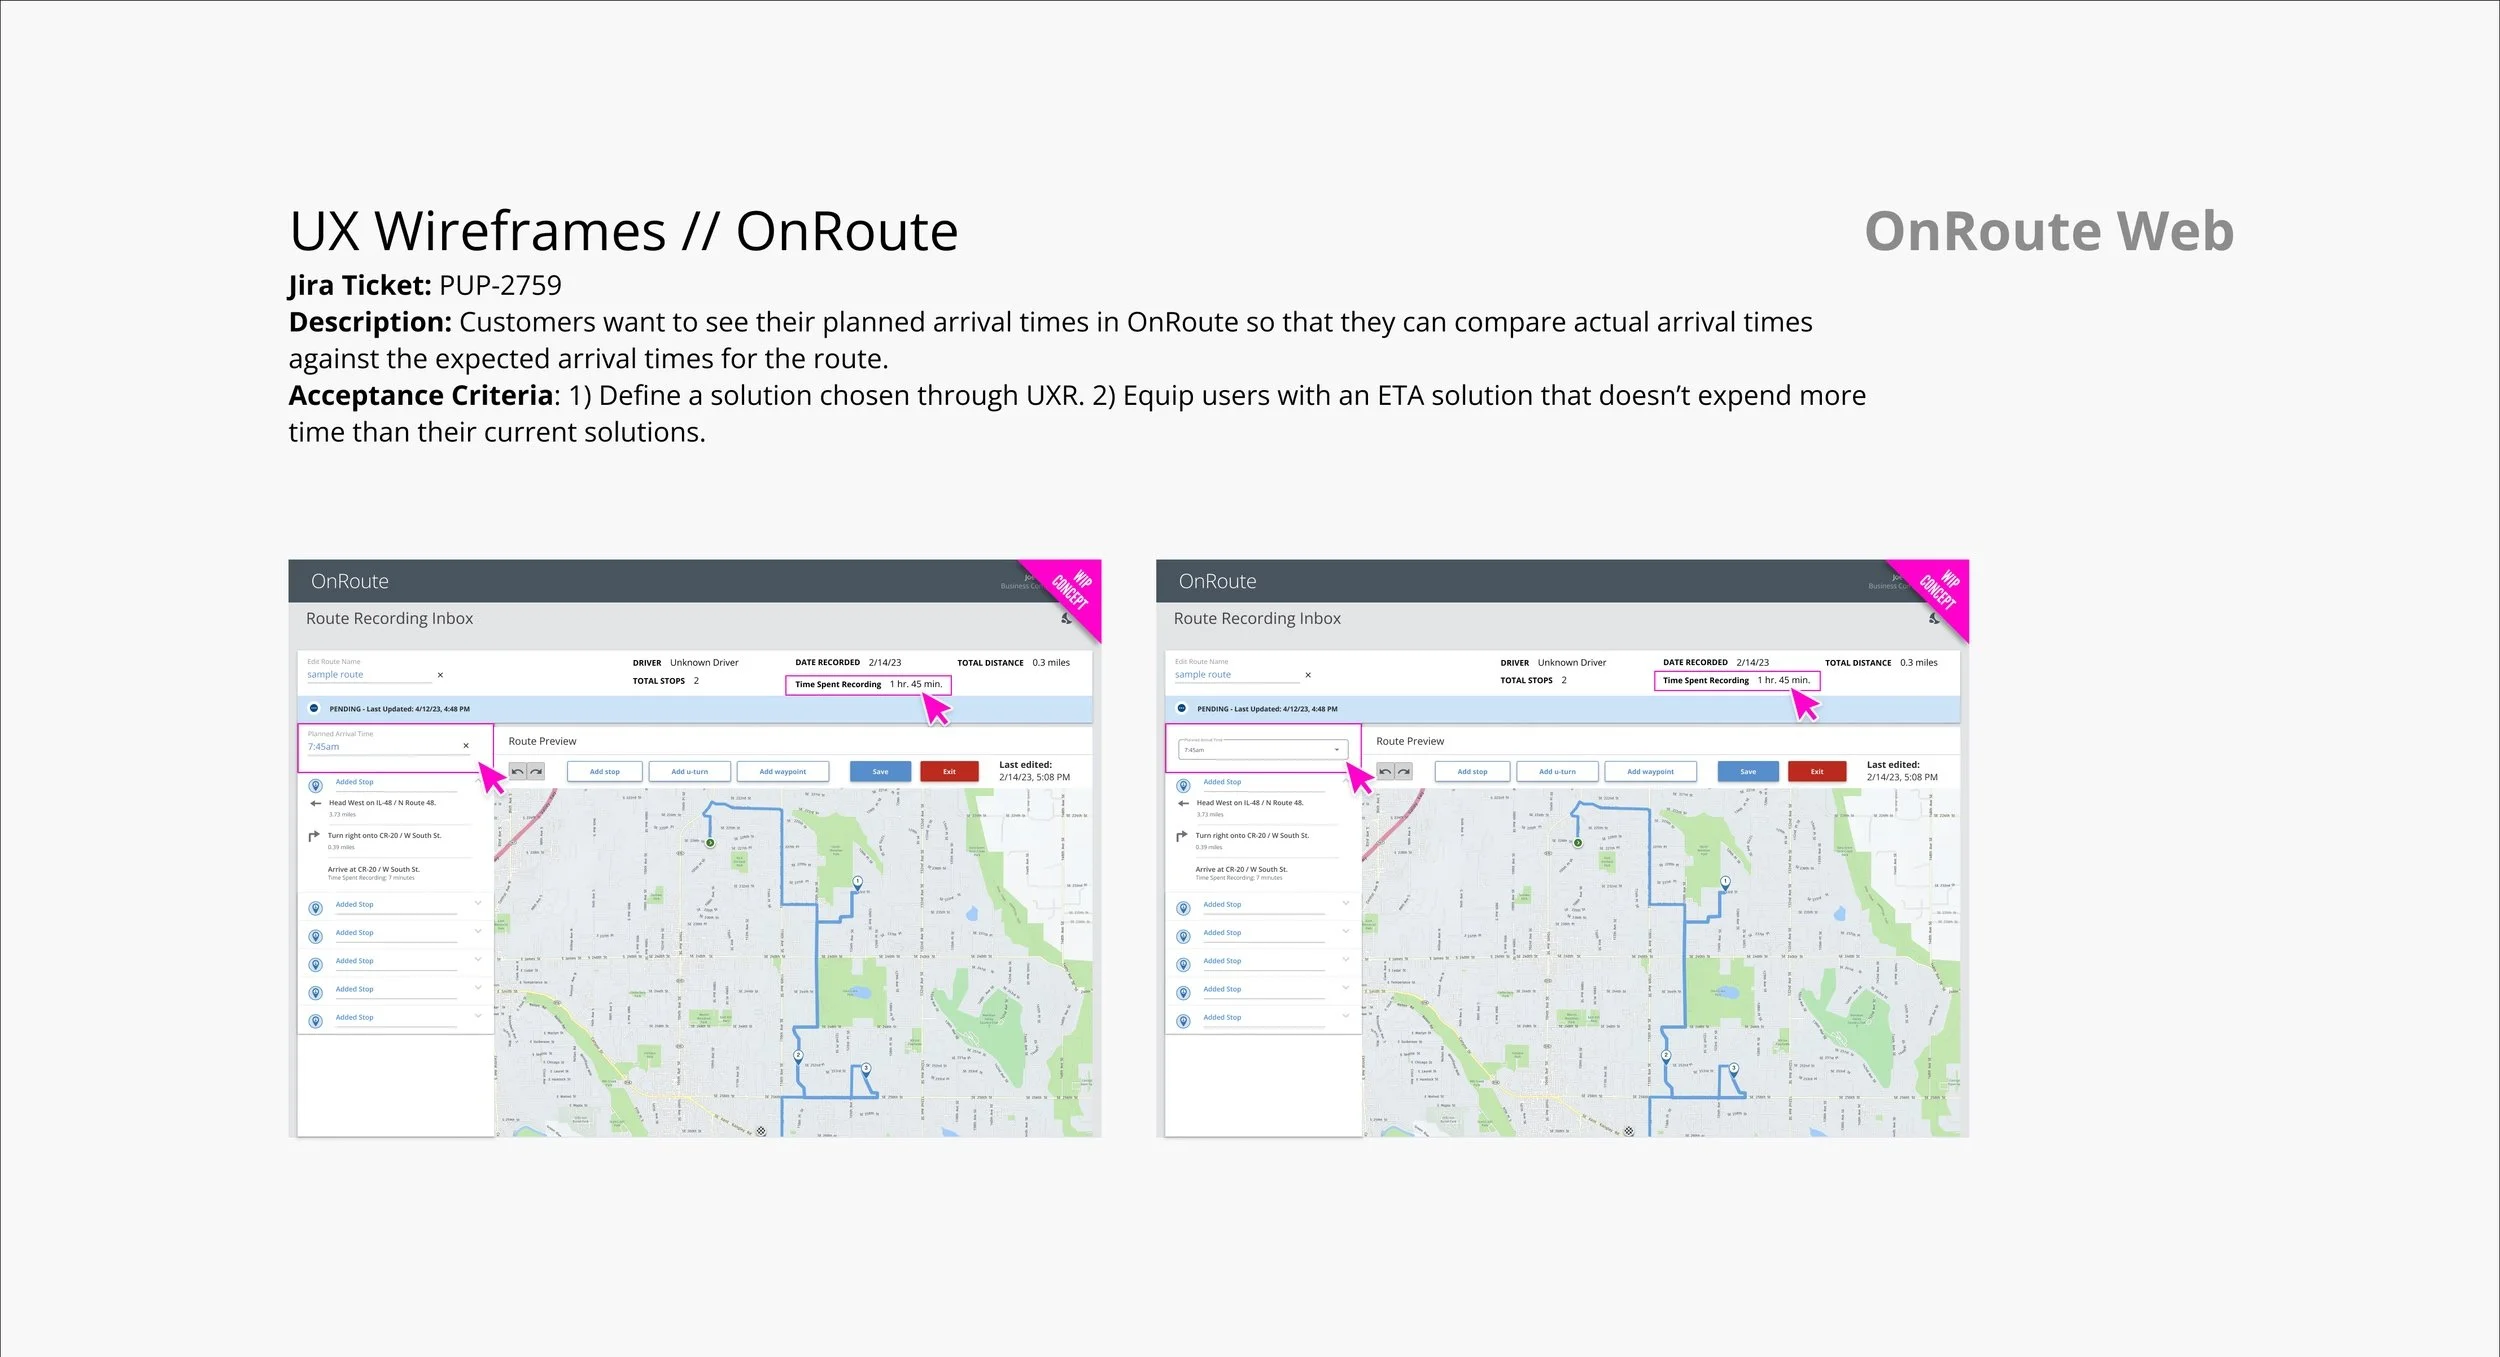Expand second Added Stop chevron in left wireframe

[478, 903]
